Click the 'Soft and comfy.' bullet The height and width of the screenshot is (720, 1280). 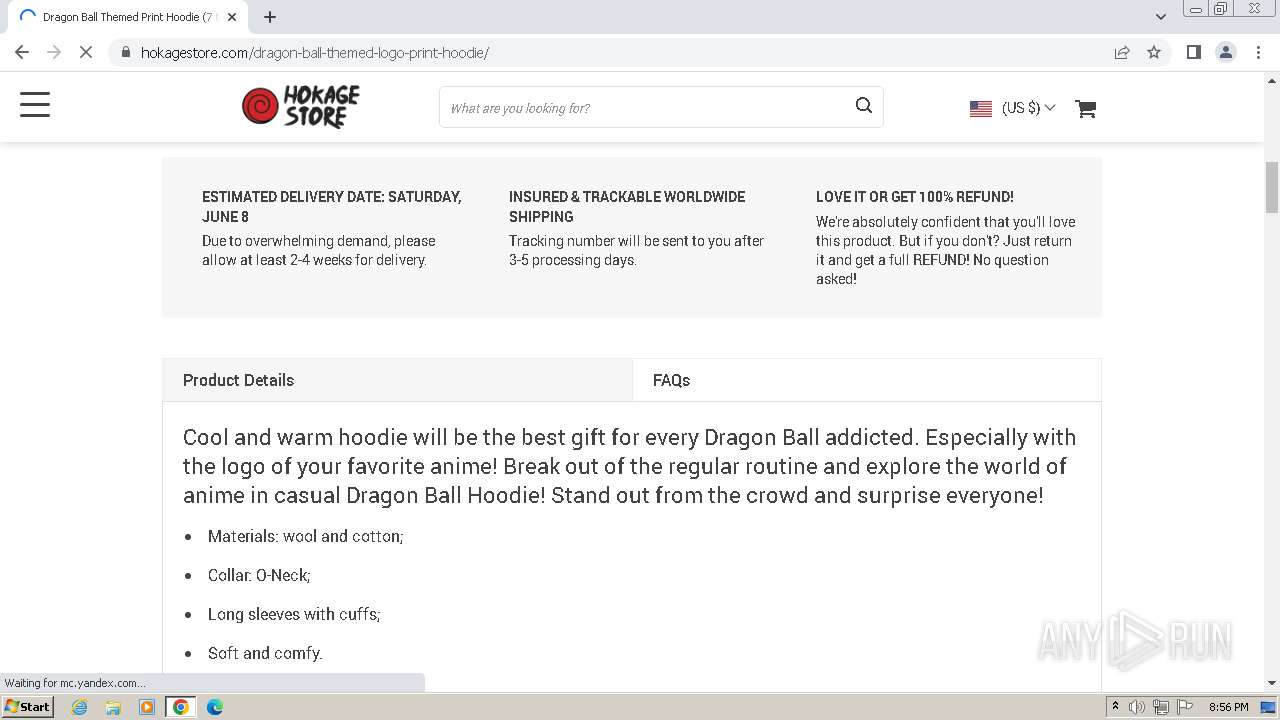click(265, 653)
